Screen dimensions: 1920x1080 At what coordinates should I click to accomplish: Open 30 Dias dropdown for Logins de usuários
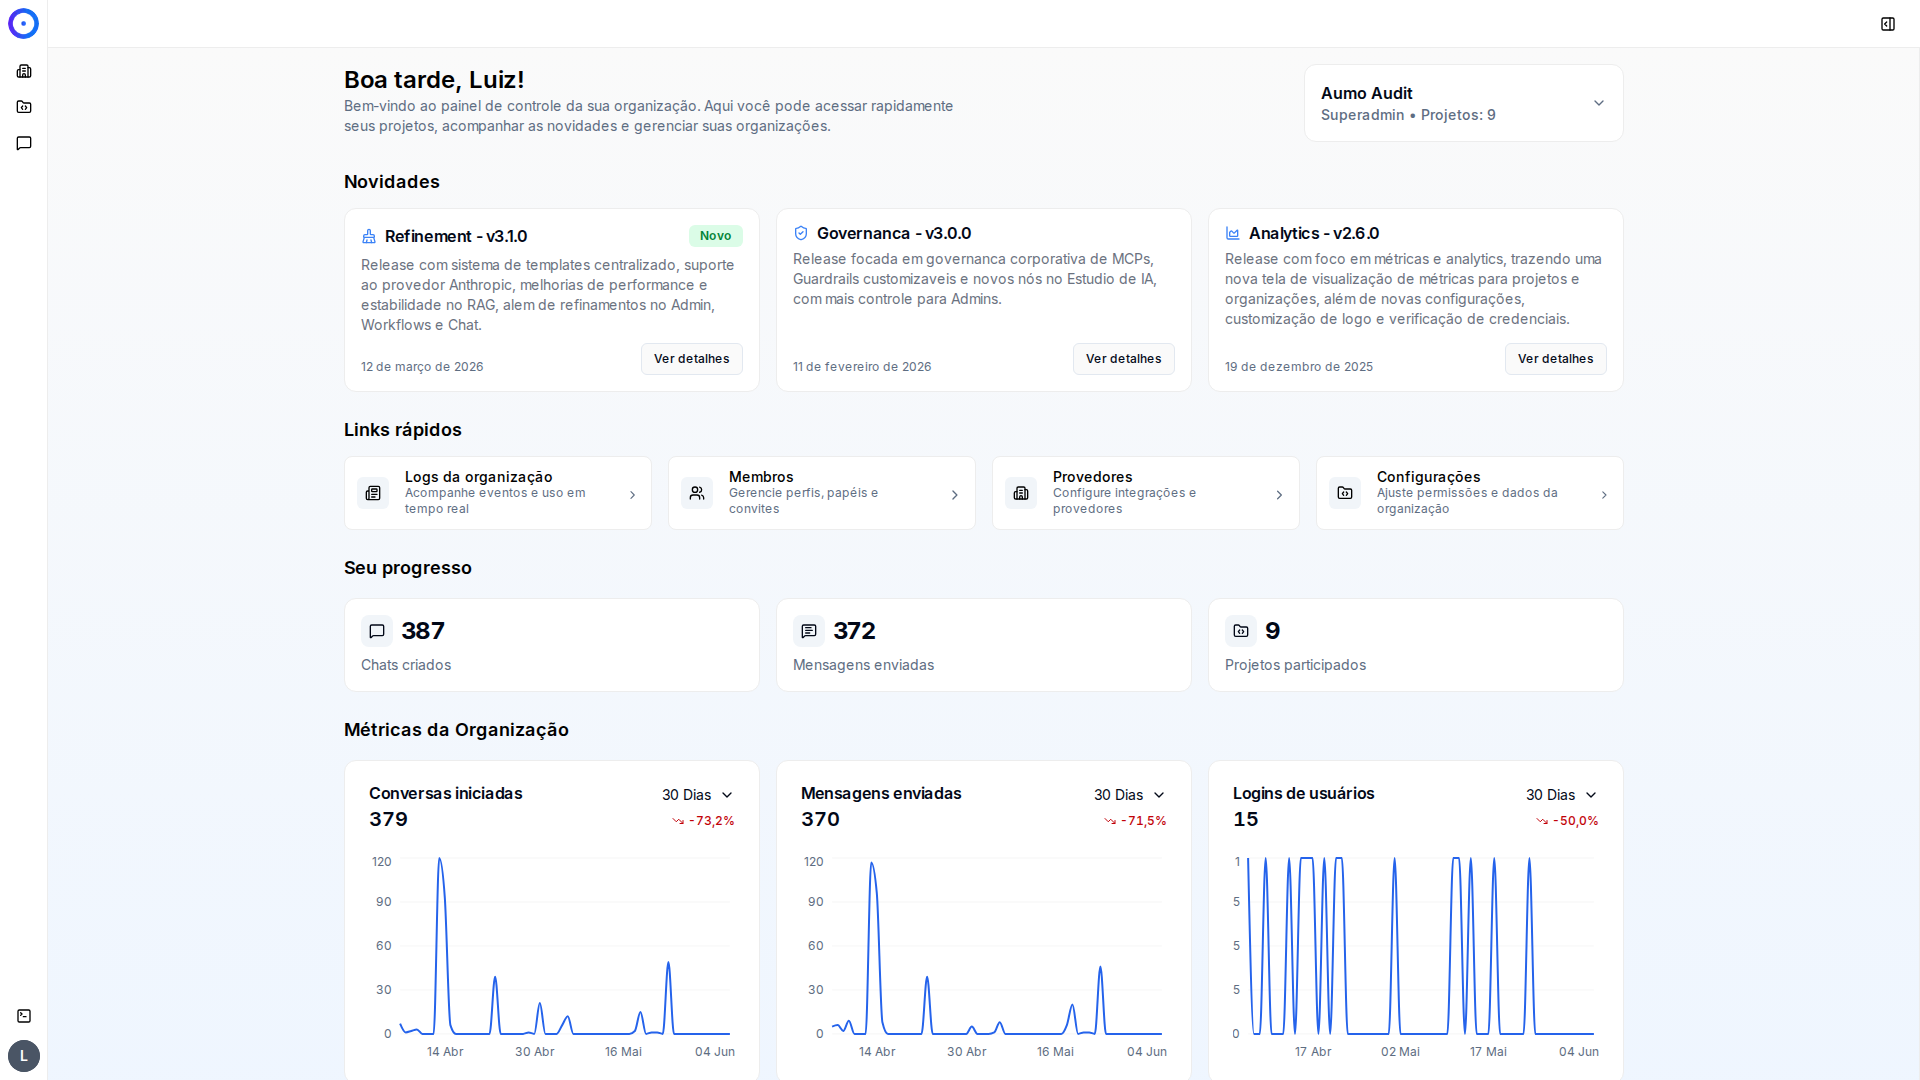coord(1561,795)
